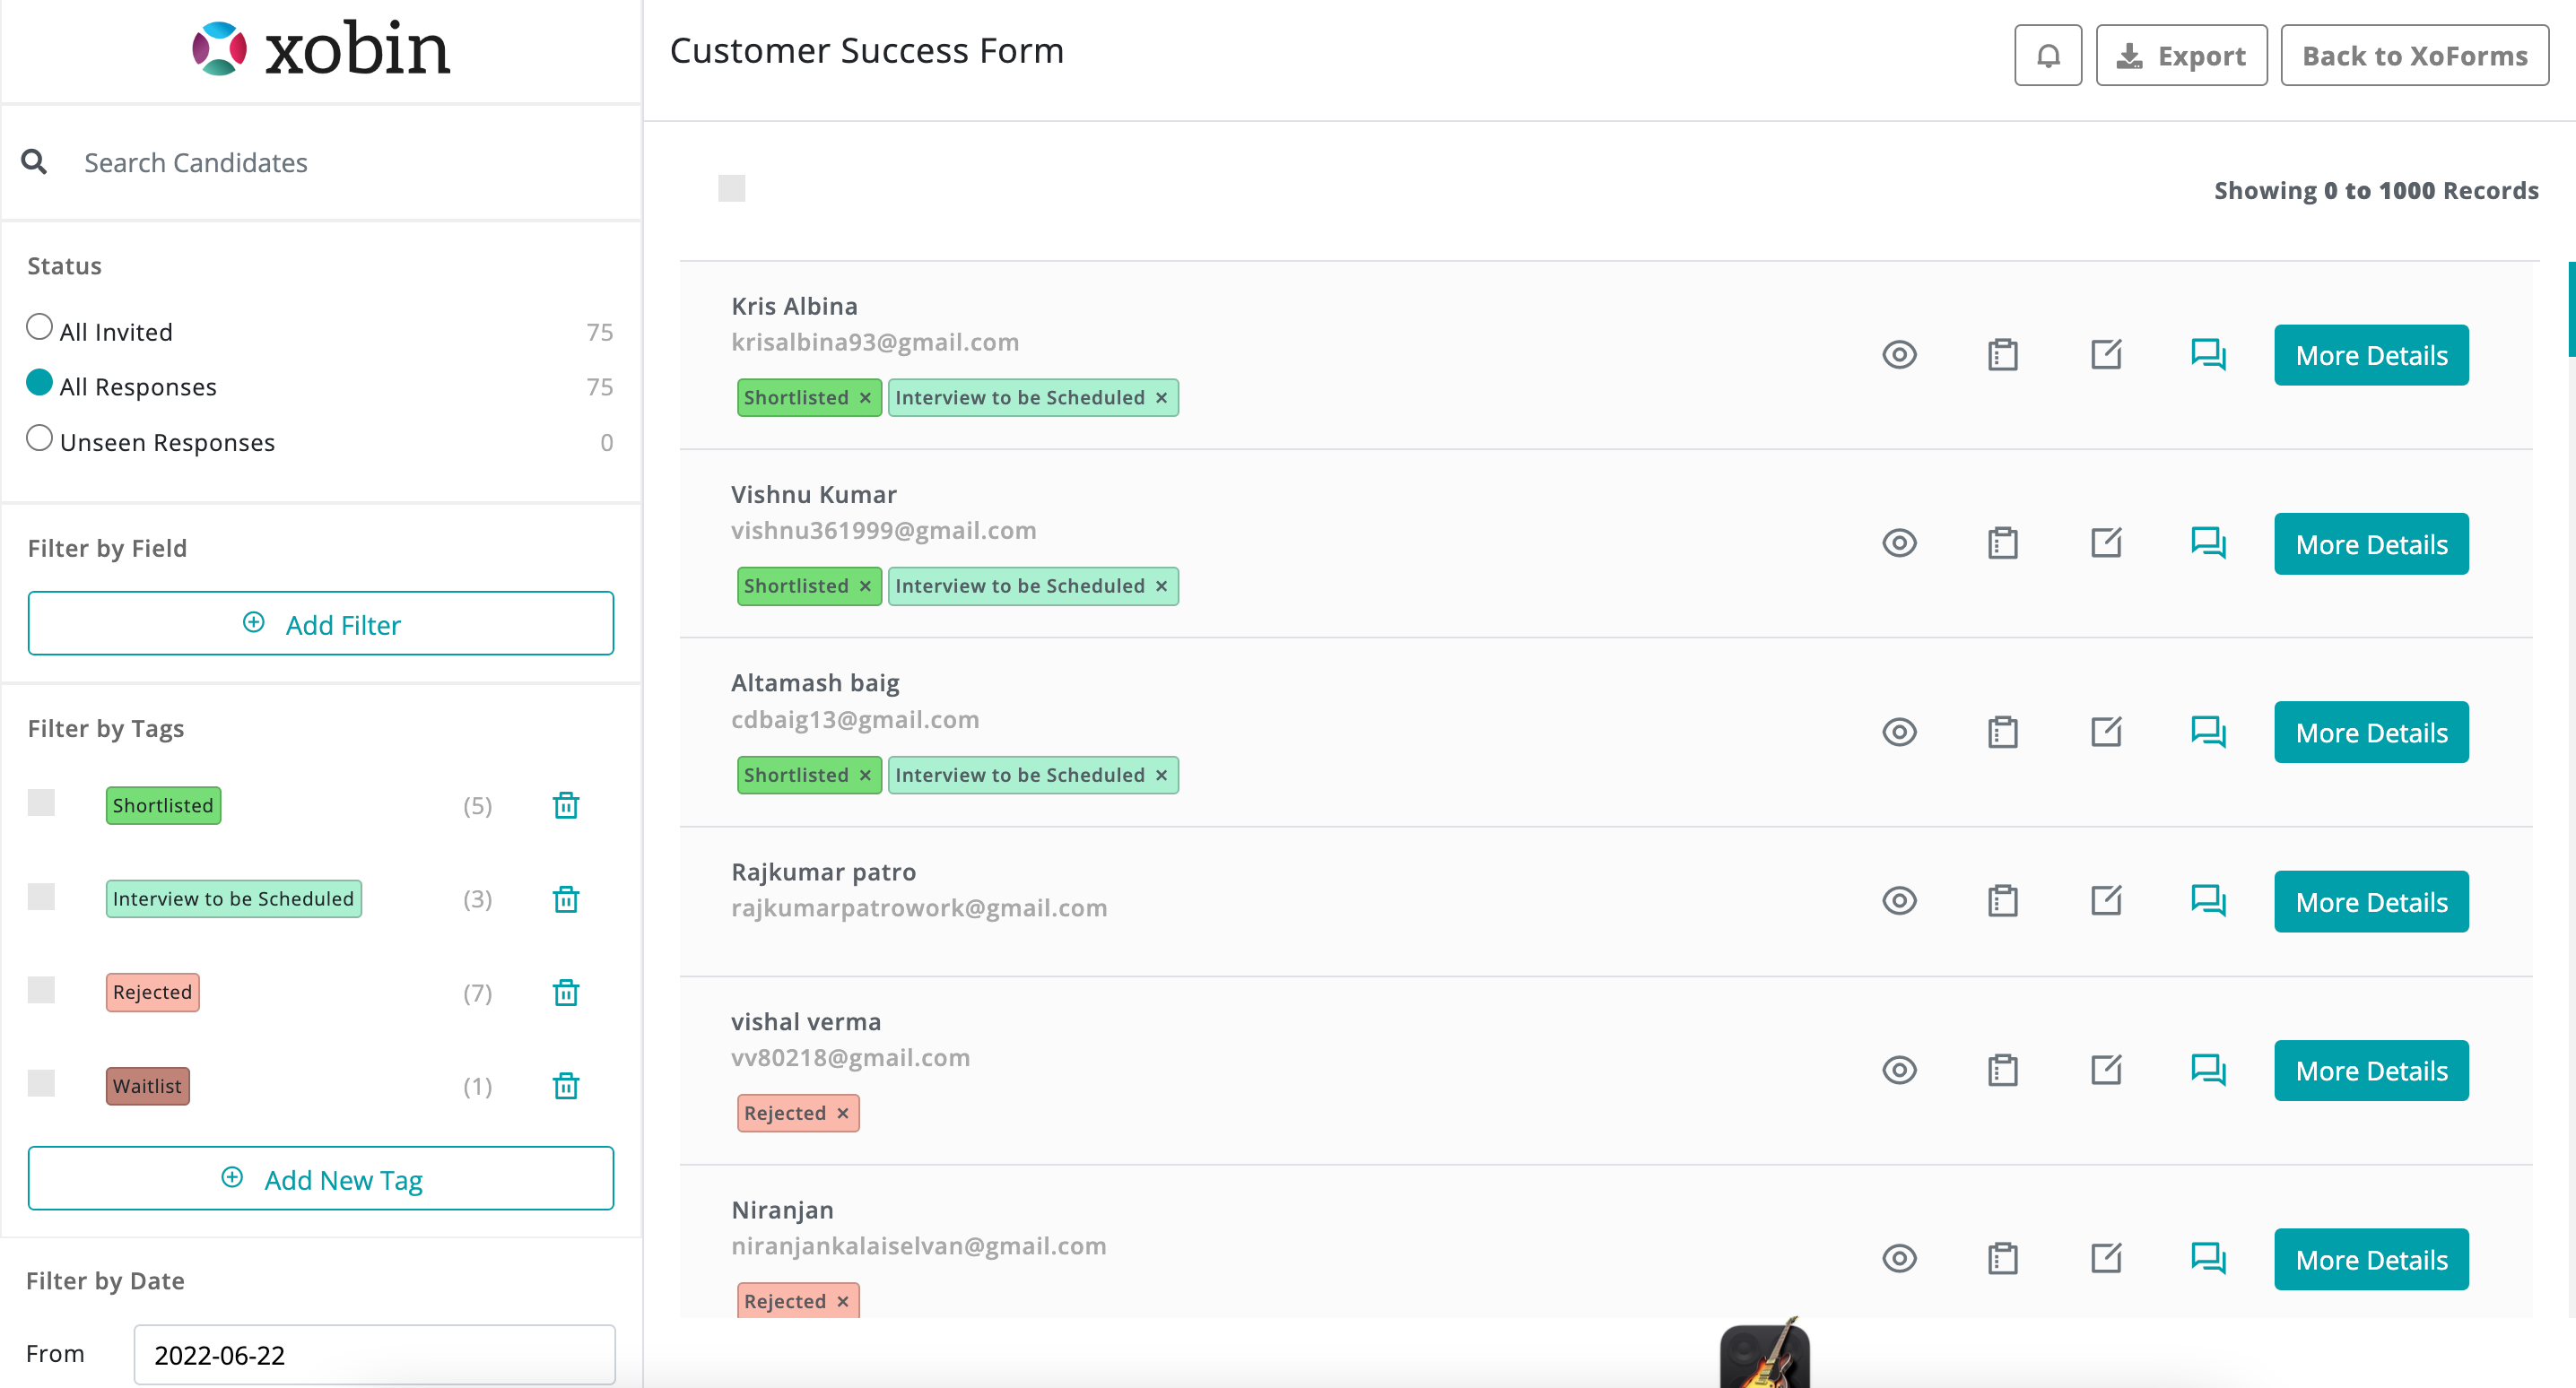Viewport: 2576px width, 1388px height.
Task: Select the Unseen Responses radio button
Action: (x=39, y=439)
